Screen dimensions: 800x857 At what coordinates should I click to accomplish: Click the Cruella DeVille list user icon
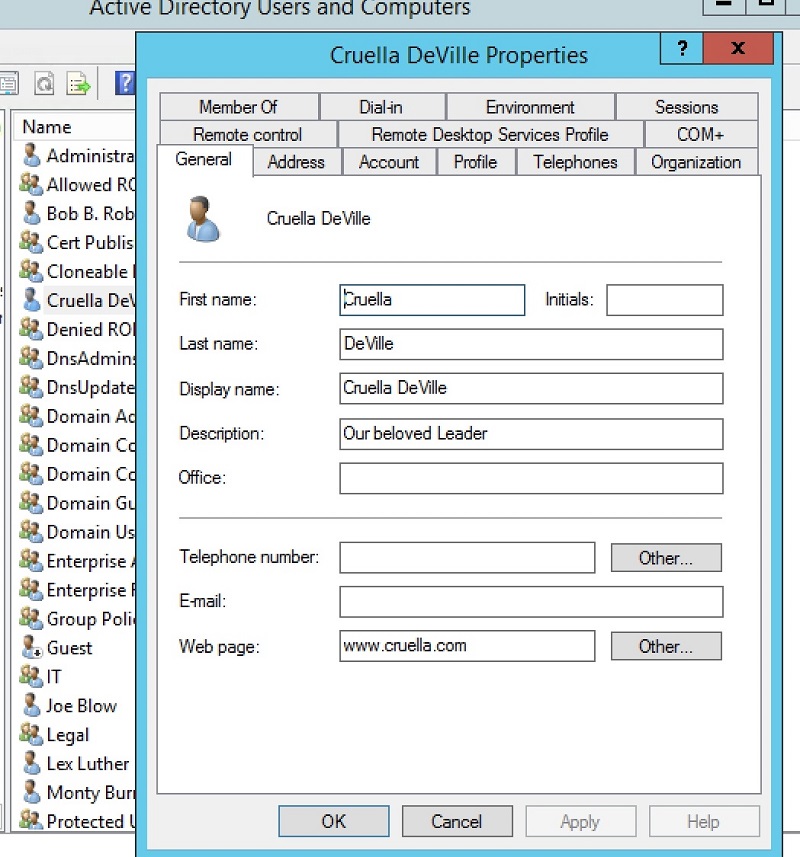[31, 300]
